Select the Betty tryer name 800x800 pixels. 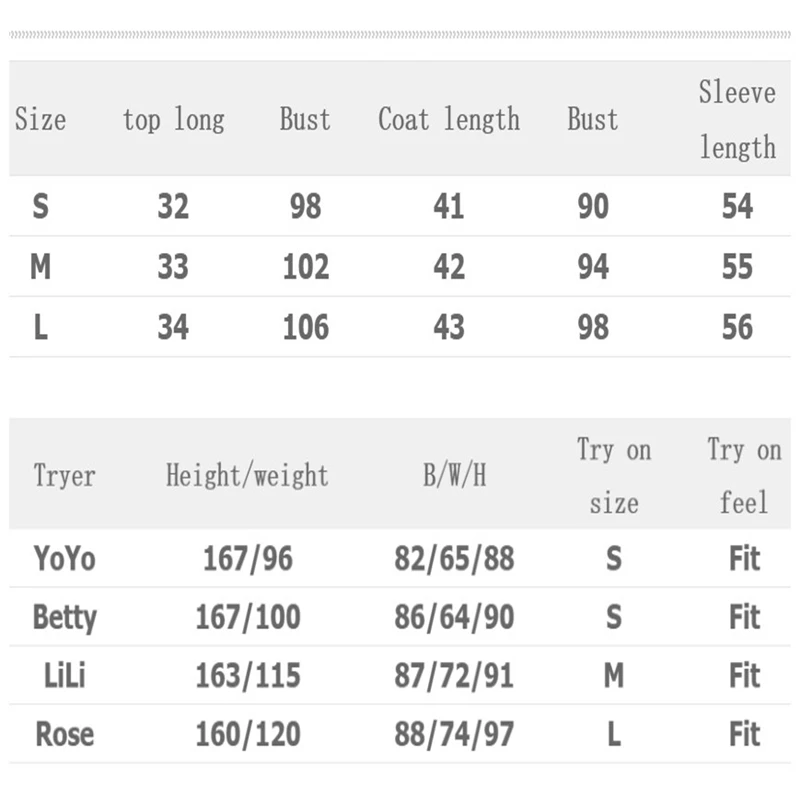point(64,617)
